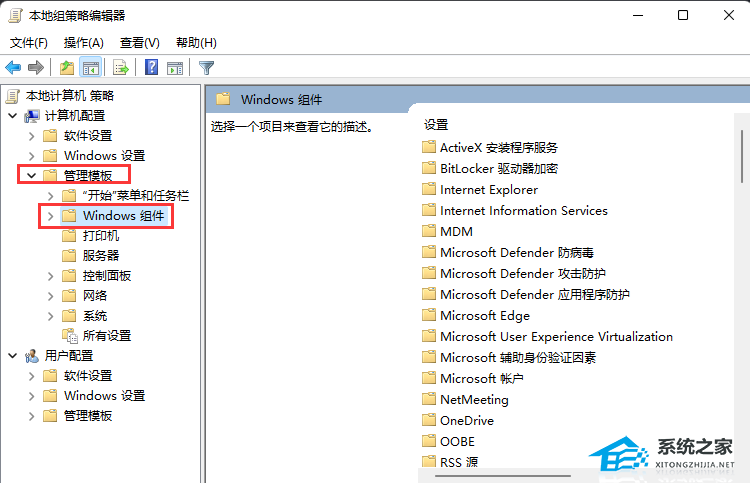750x483 pixels.
Task: Collapse the 管理模板 tree node
Action: pos(32,176)
